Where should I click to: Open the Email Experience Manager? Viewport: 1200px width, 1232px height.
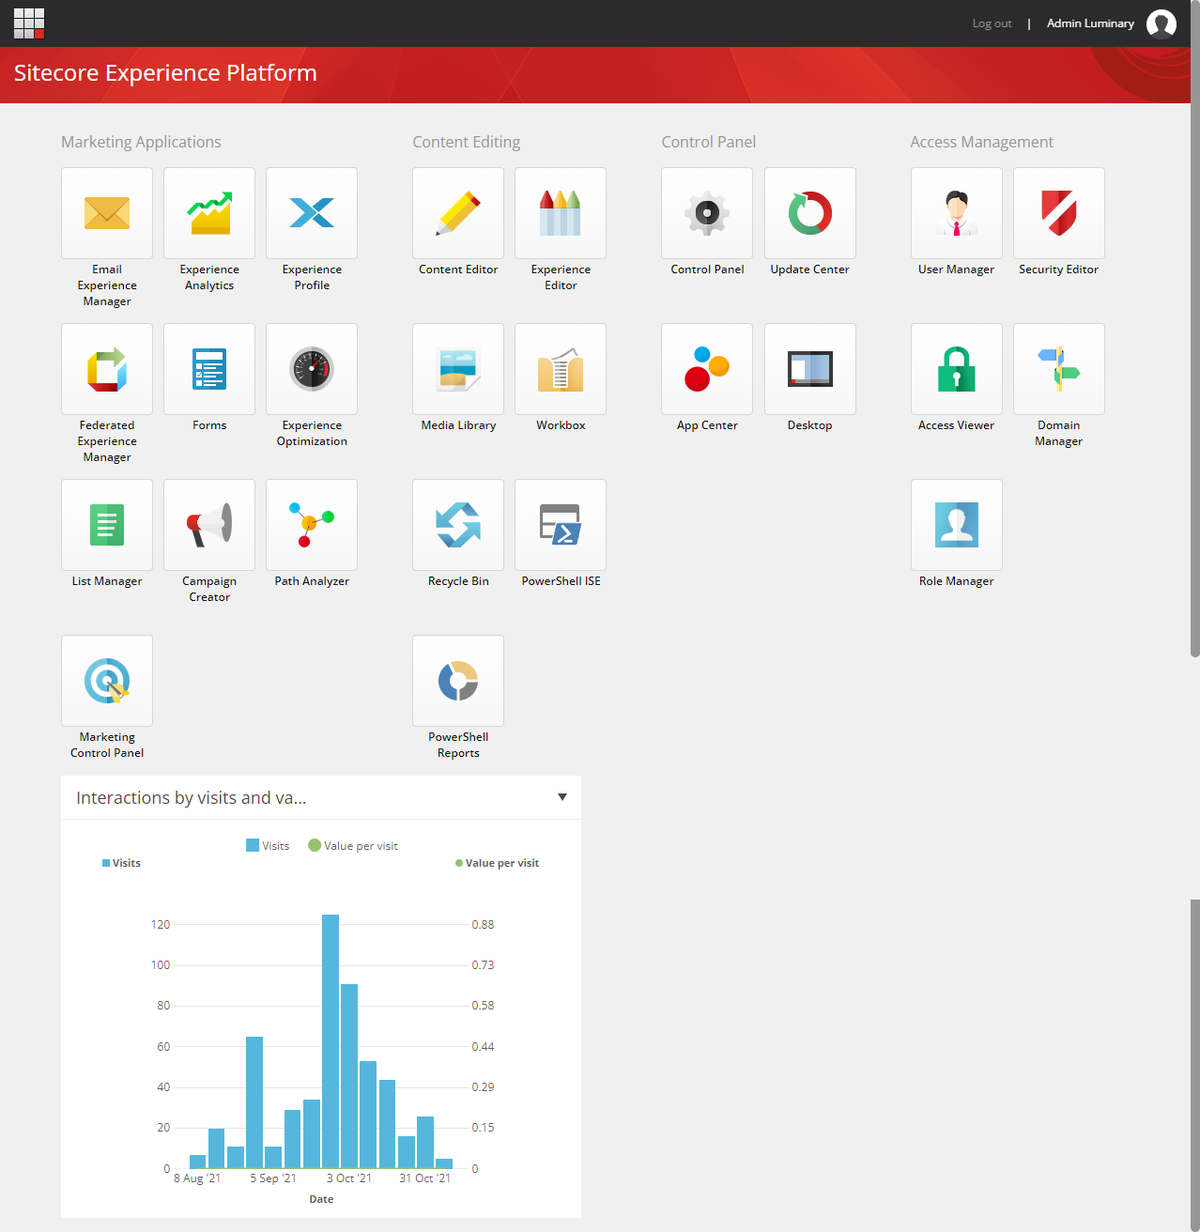click(106, 213)
